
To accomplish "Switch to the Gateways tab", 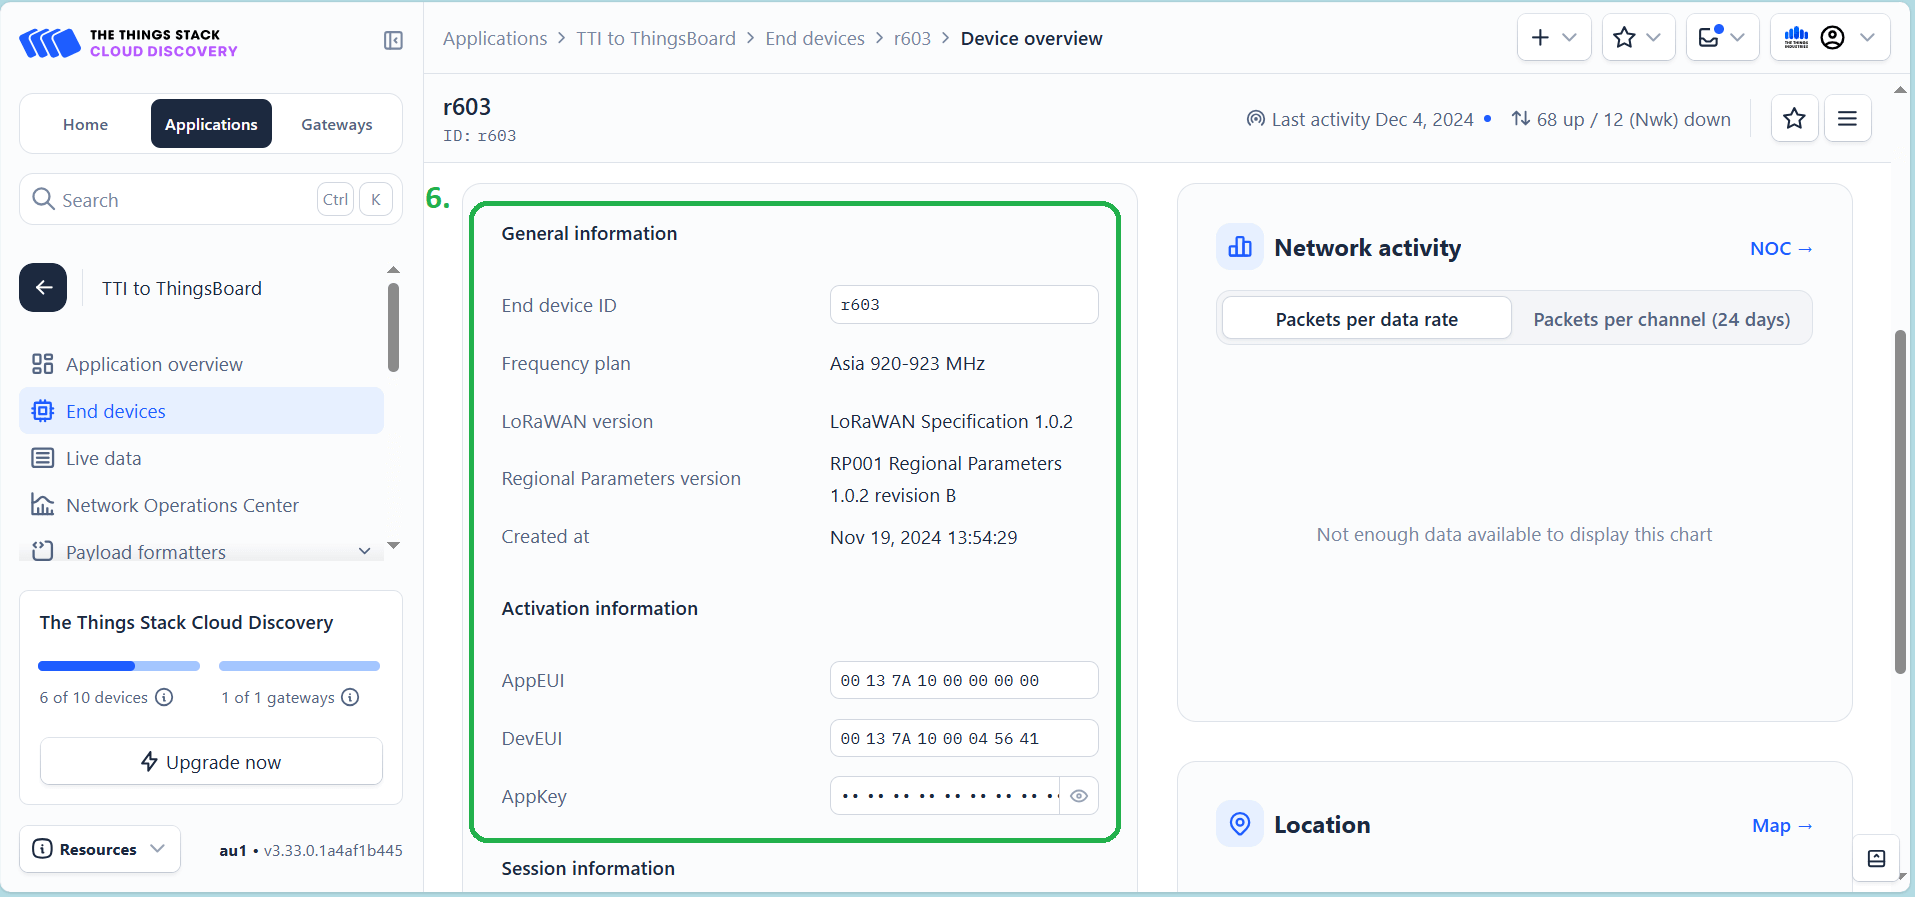I will 337,124.
